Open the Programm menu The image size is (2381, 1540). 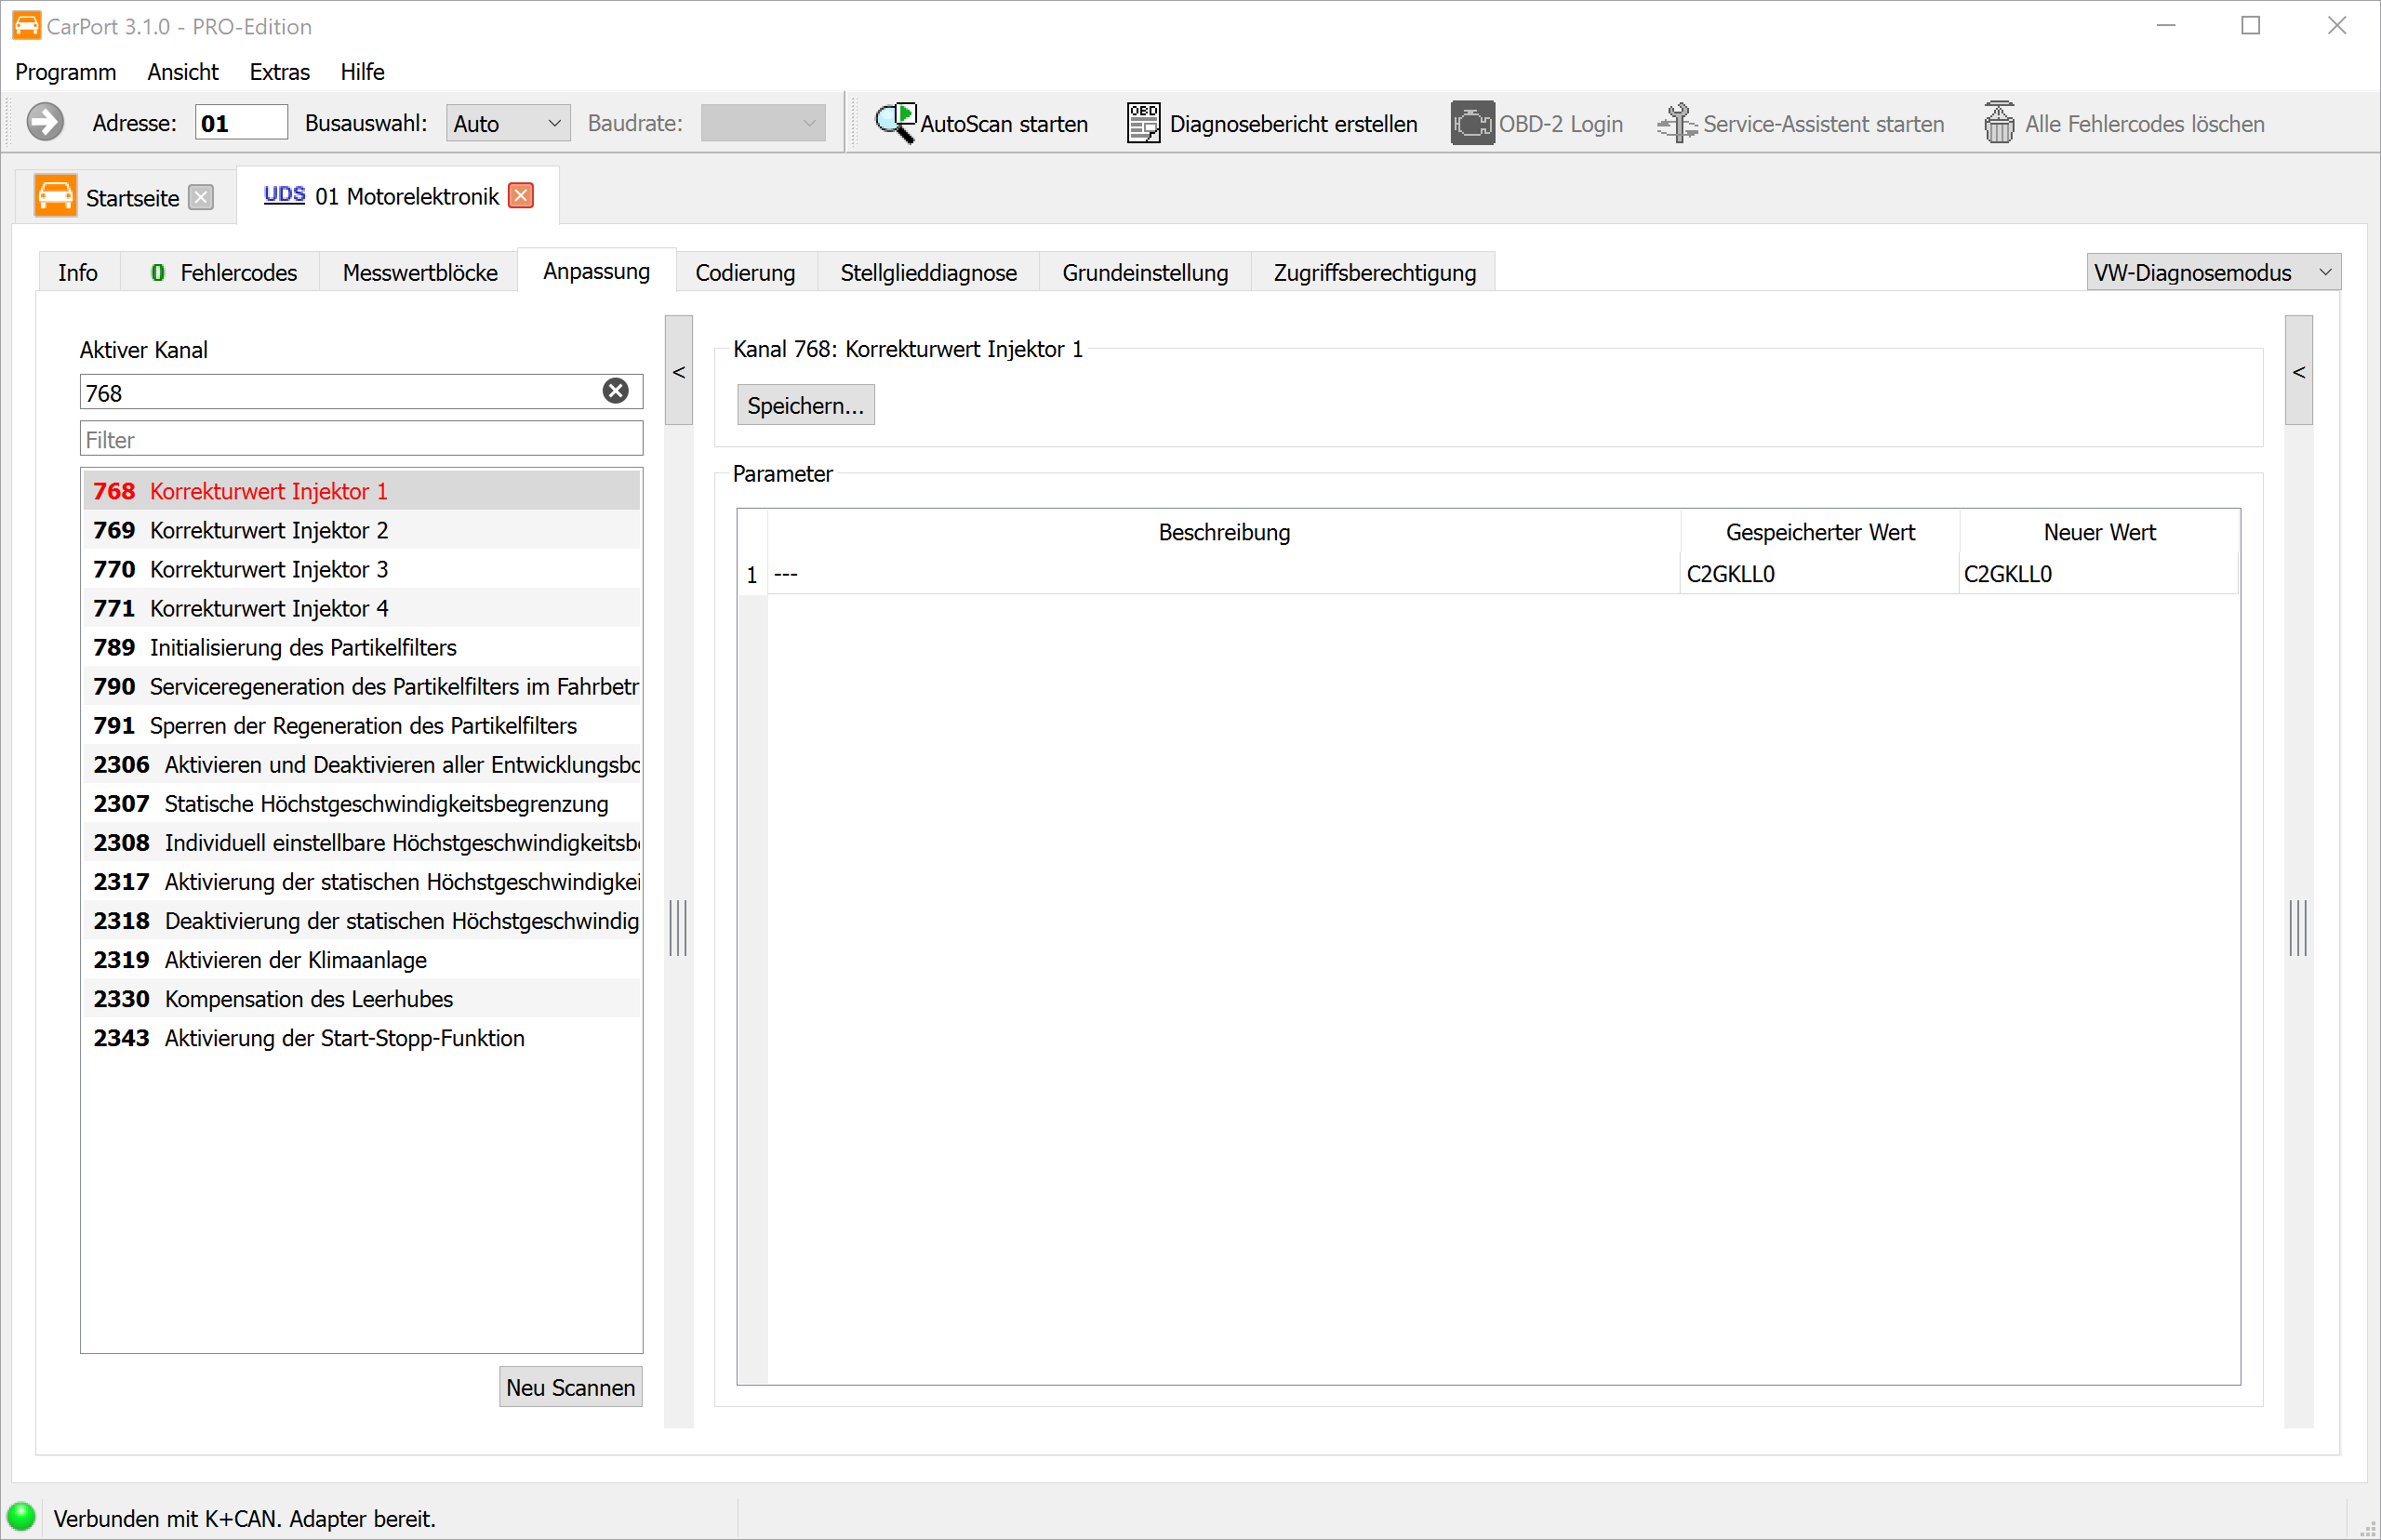pyautogui.click(x=65, y=72)
